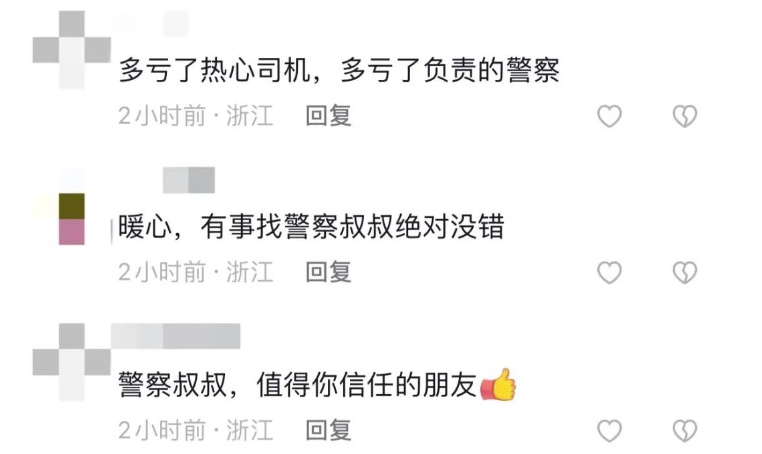
Task: Open second commenter's blurred username
Action: 189,180
